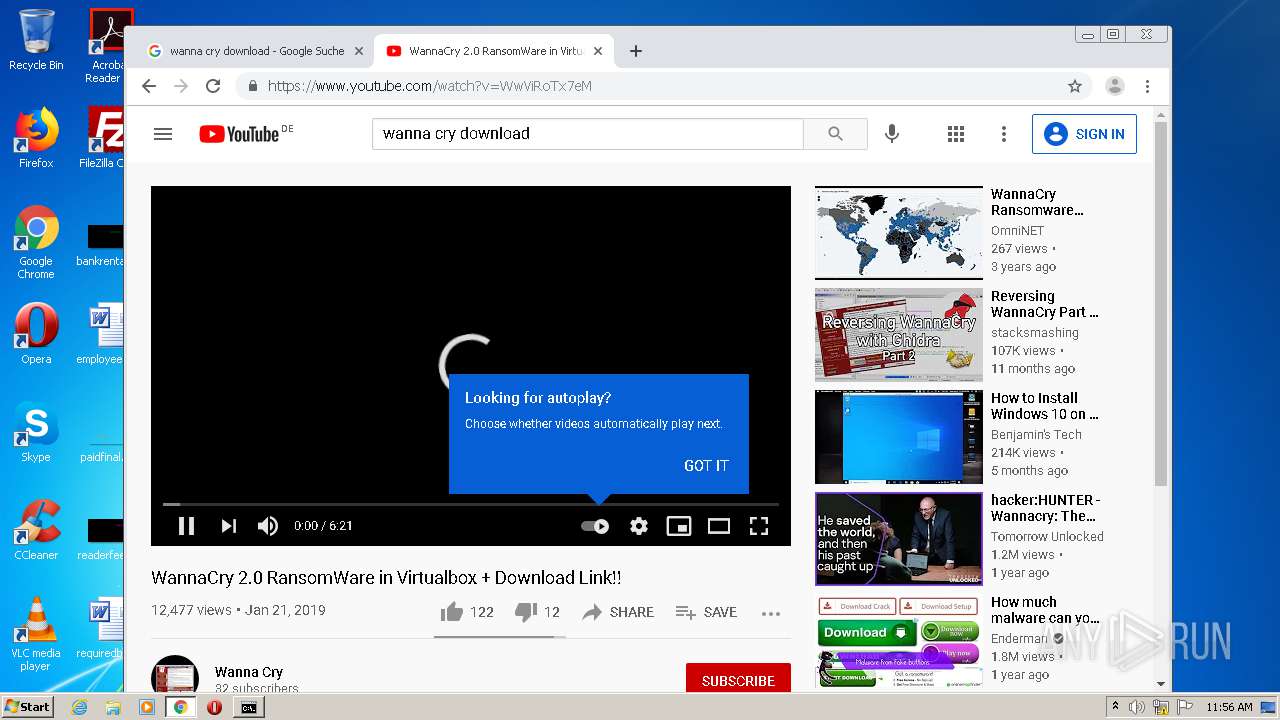1280x720 pixels.
Task: Launch Opera from the desktop
Action: point(36,334)
